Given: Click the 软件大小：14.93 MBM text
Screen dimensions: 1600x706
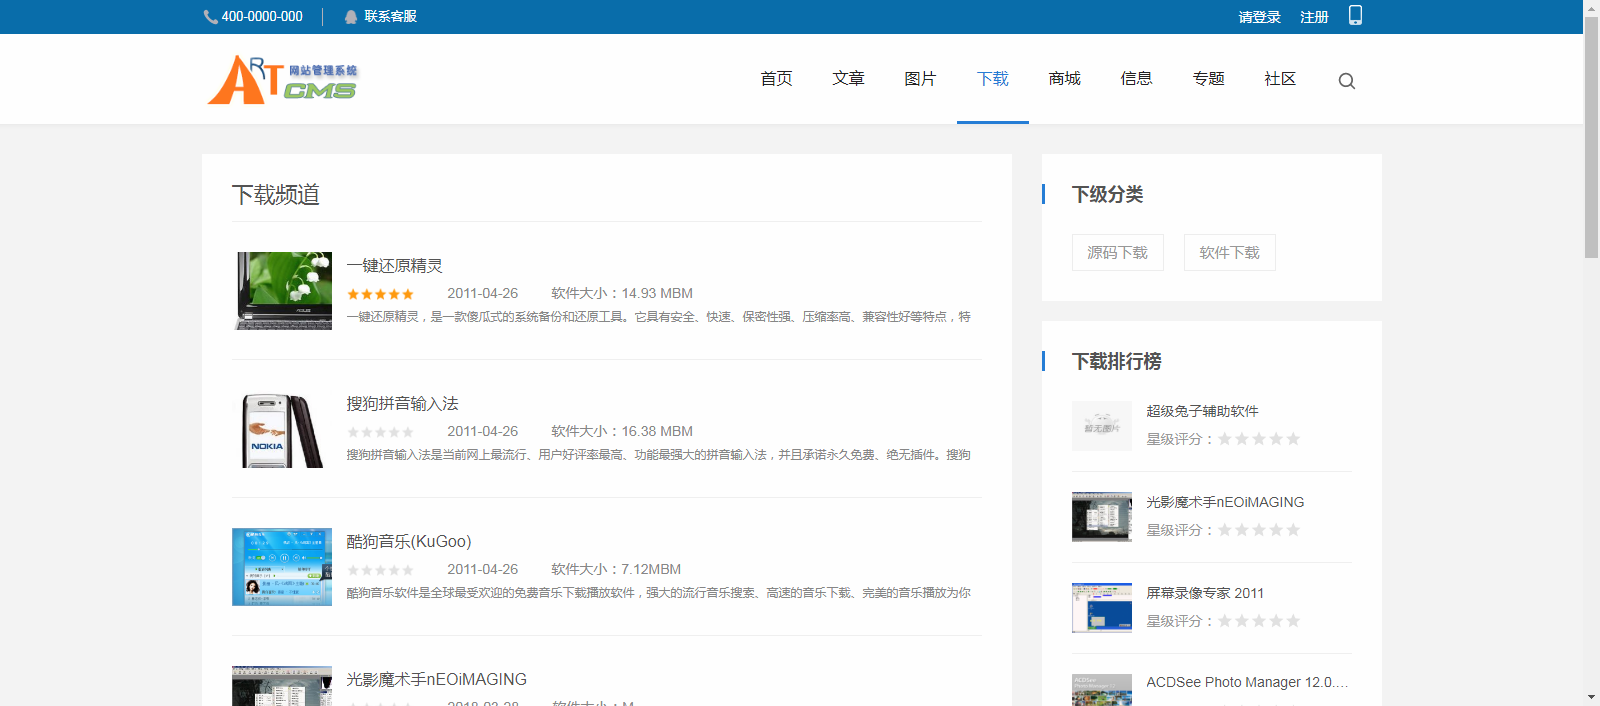Looking at the screenshot, I should pos(622,294).
